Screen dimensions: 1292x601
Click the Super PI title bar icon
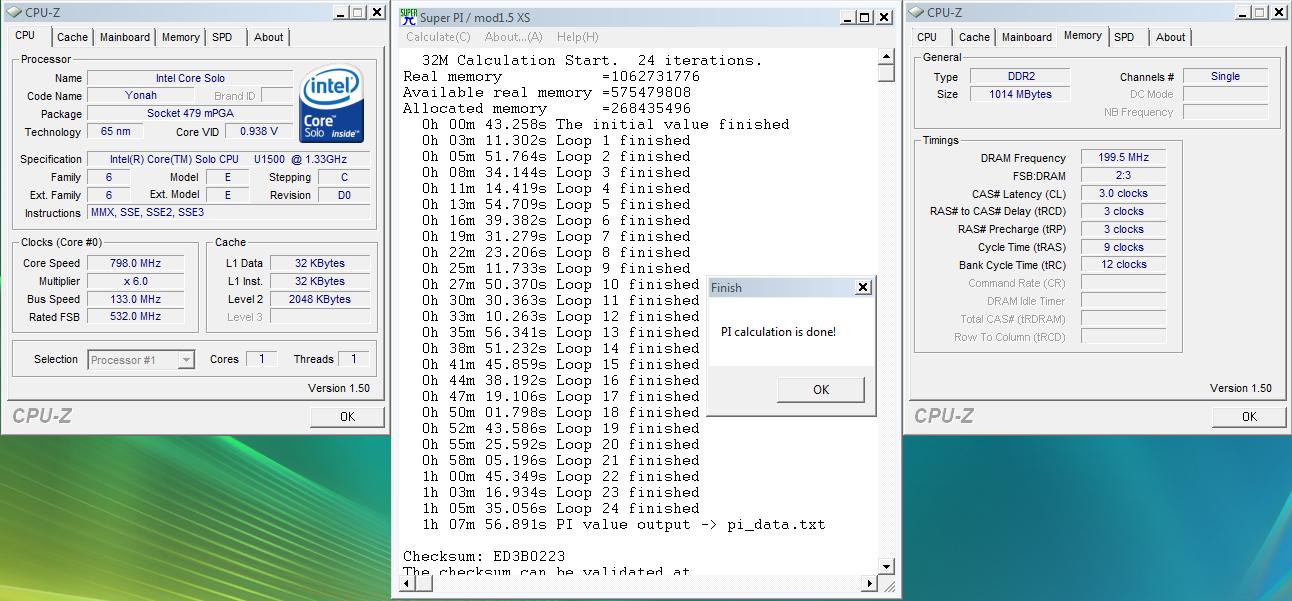tap(408, 16)
